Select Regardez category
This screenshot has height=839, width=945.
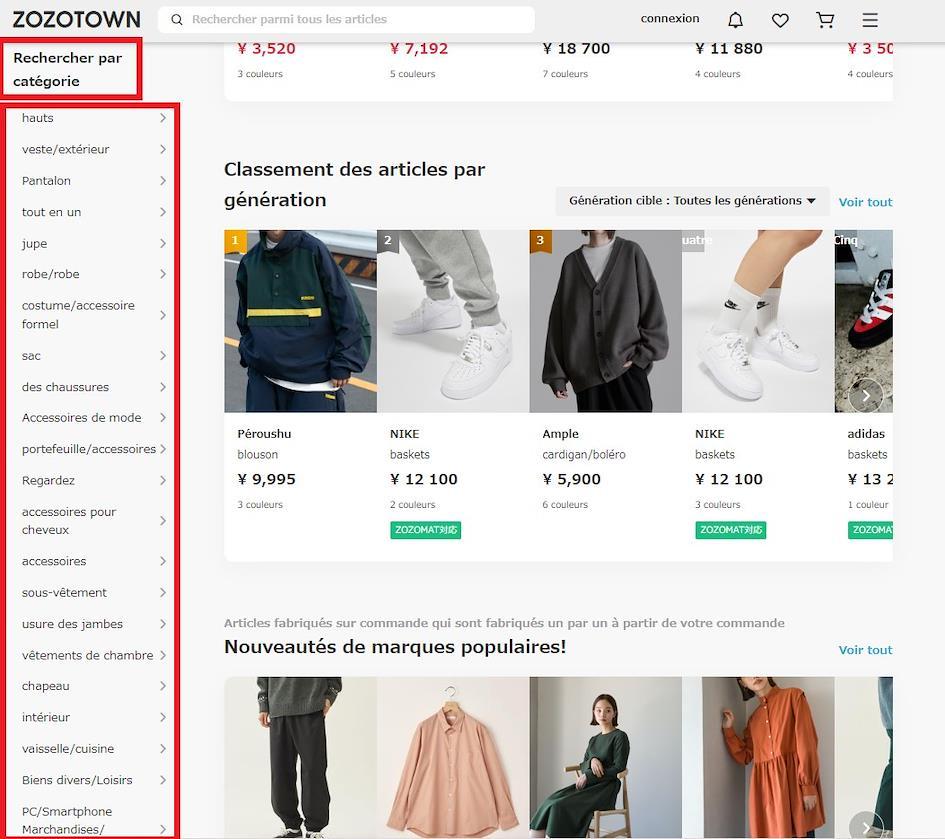point(92,480)
